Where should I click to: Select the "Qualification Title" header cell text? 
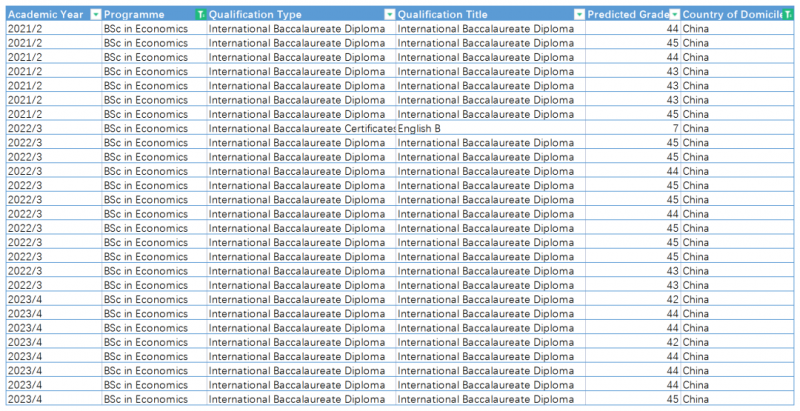[442, 15]
